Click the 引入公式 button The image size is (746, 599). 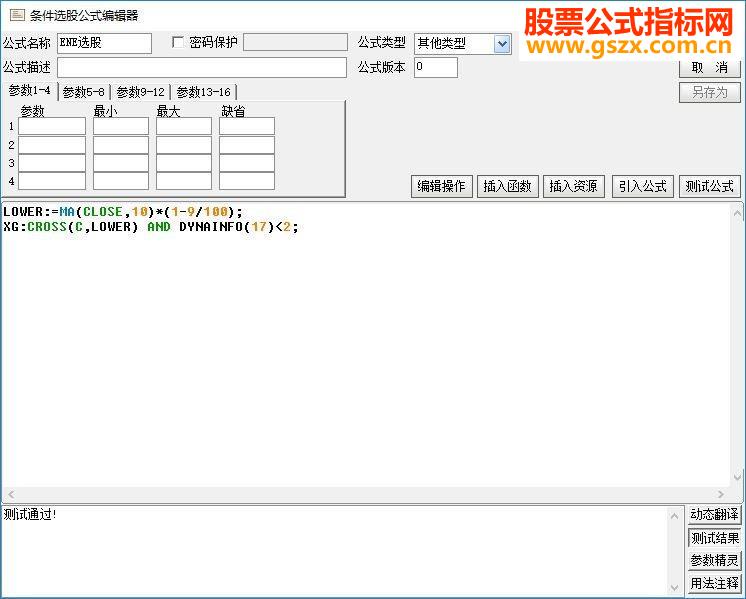click(643, 186)
